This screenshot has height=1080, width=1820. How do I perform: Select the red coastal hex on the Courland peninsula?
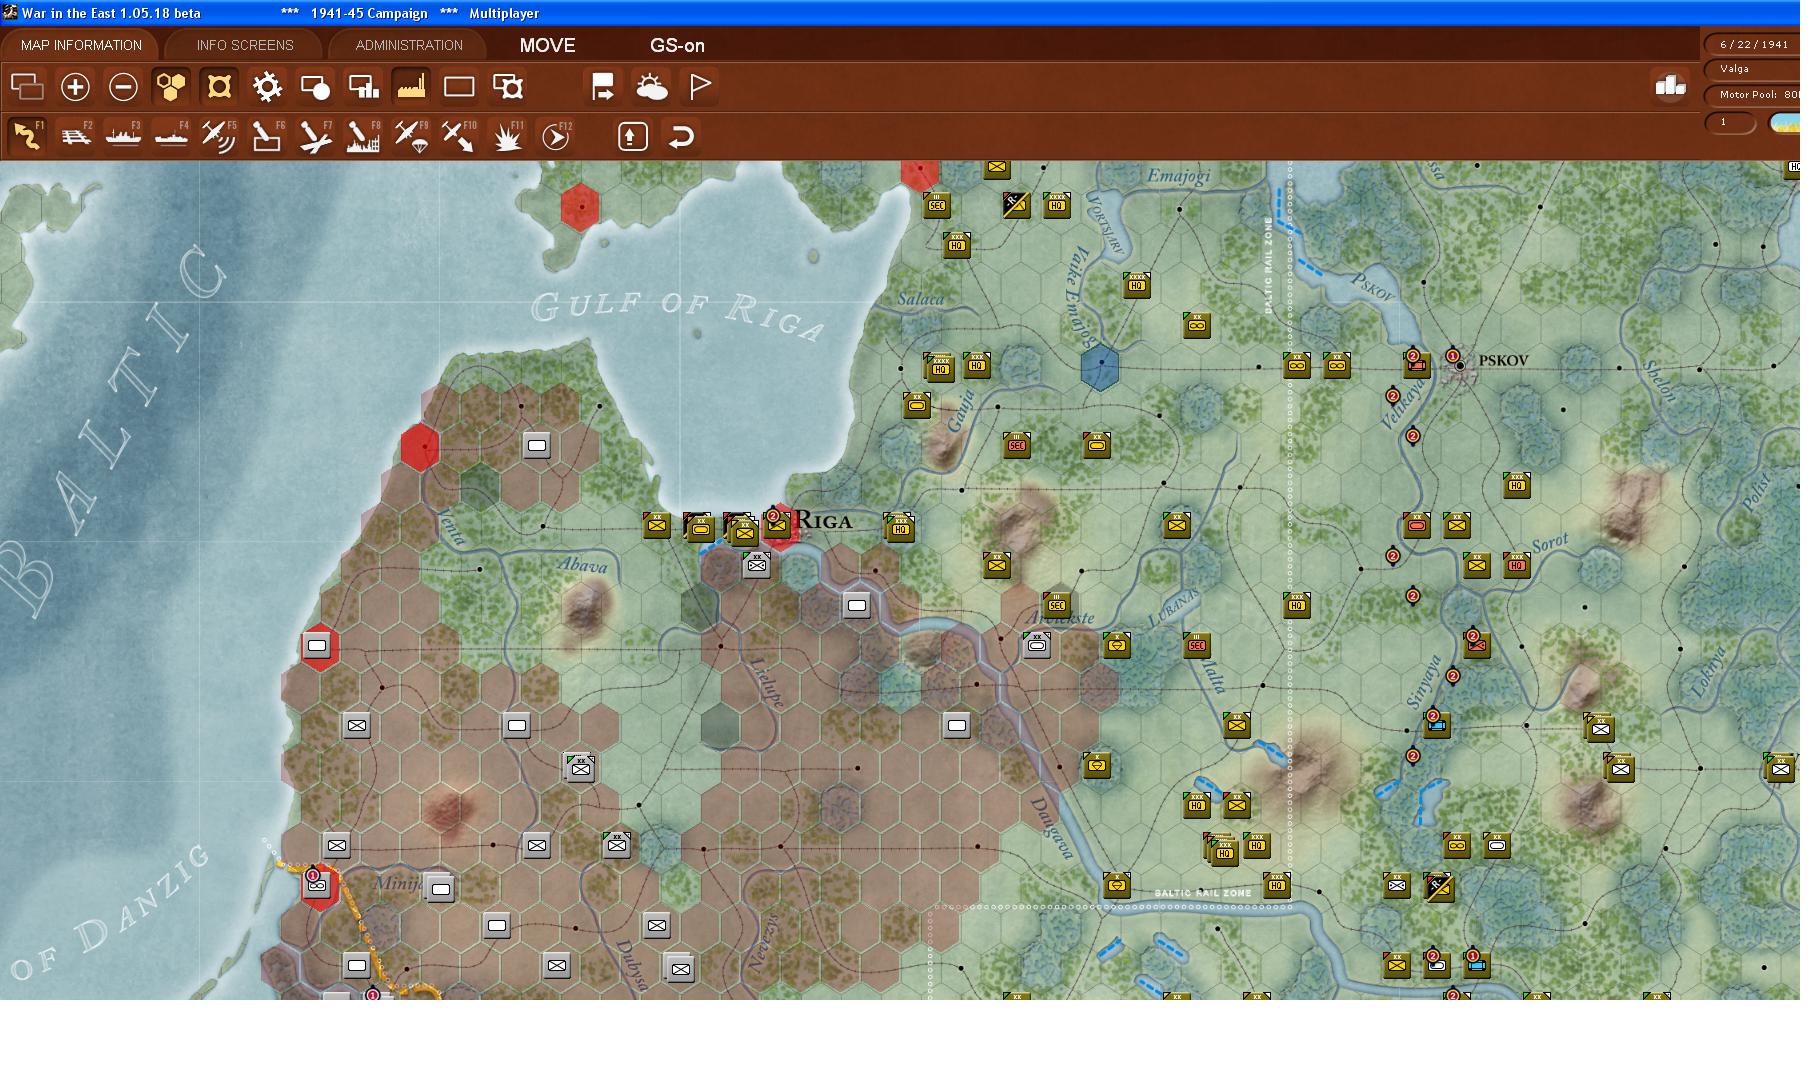tap(420, 447)
